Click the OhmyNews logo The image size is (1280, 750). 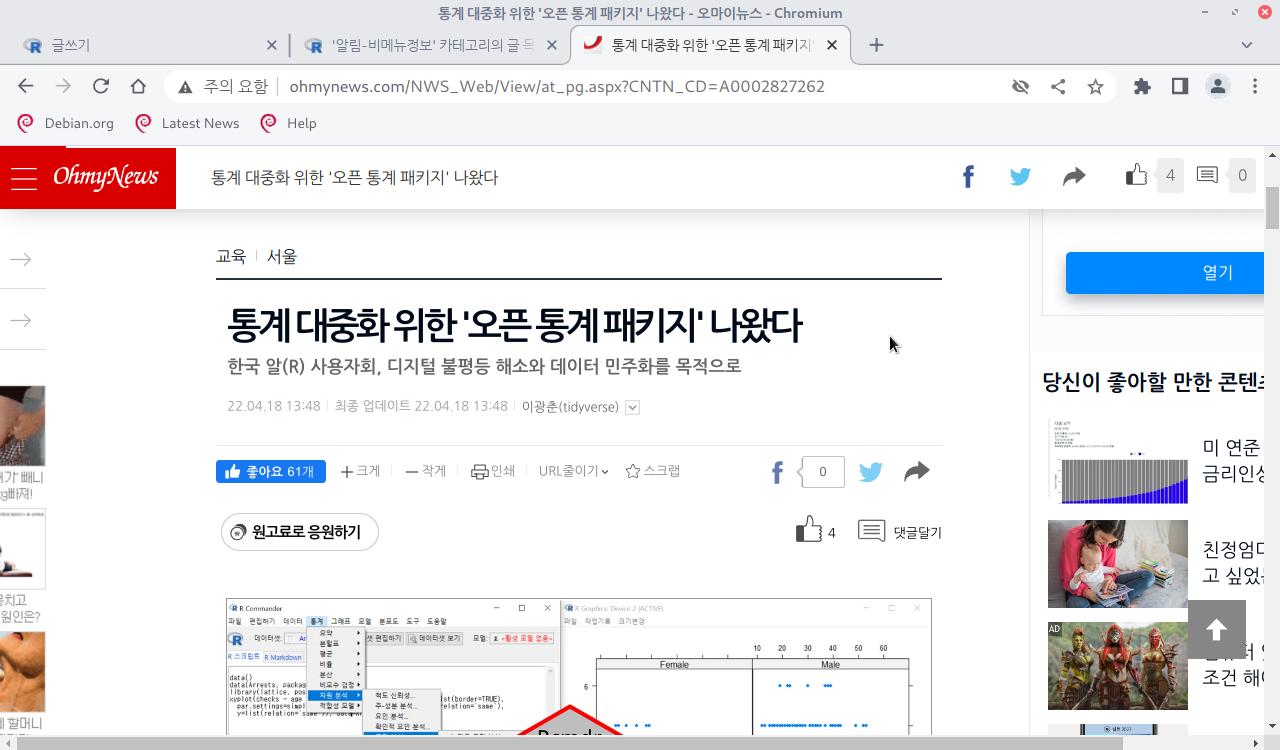106,177
